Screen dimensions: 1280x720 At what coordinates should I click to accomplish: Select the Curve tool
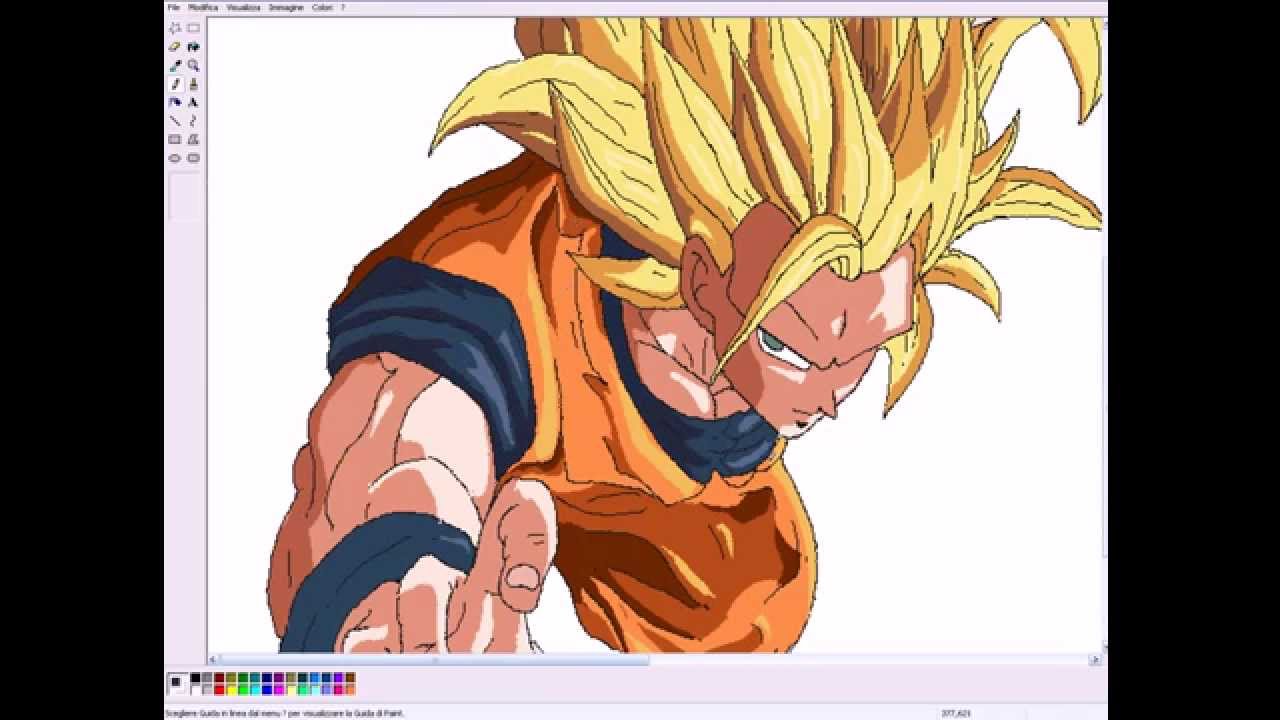(193, 121)
